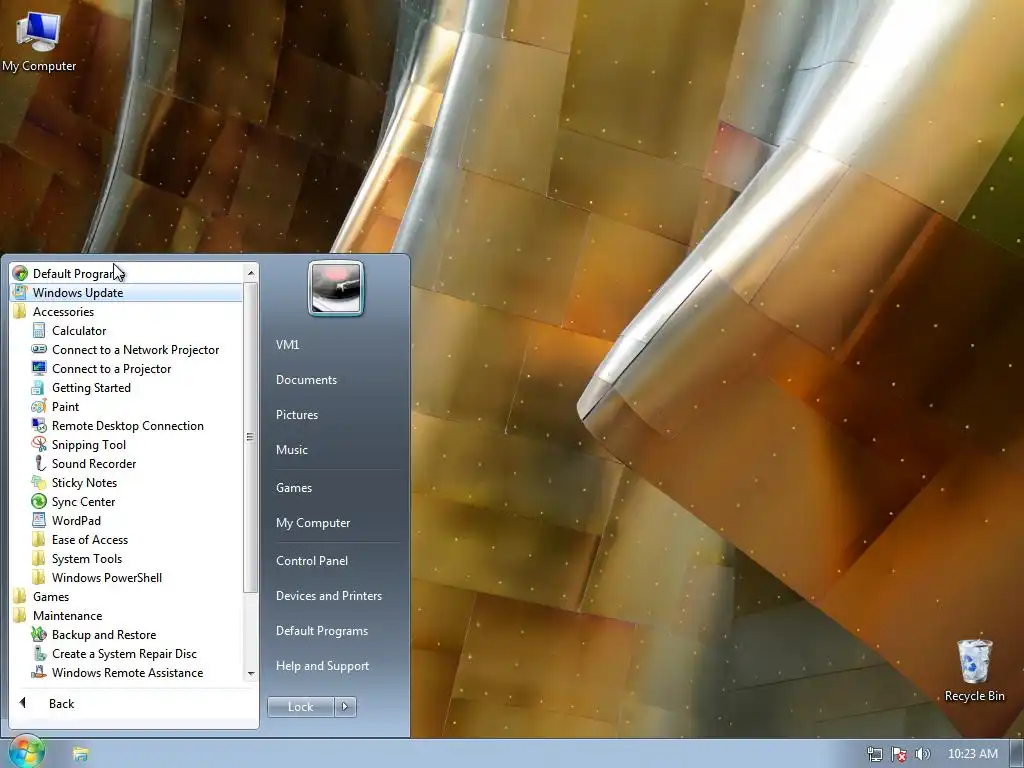Screen dimensions: 1024x768
Task: Click the scroll up arrow in programs list
Action: (251, 272)
